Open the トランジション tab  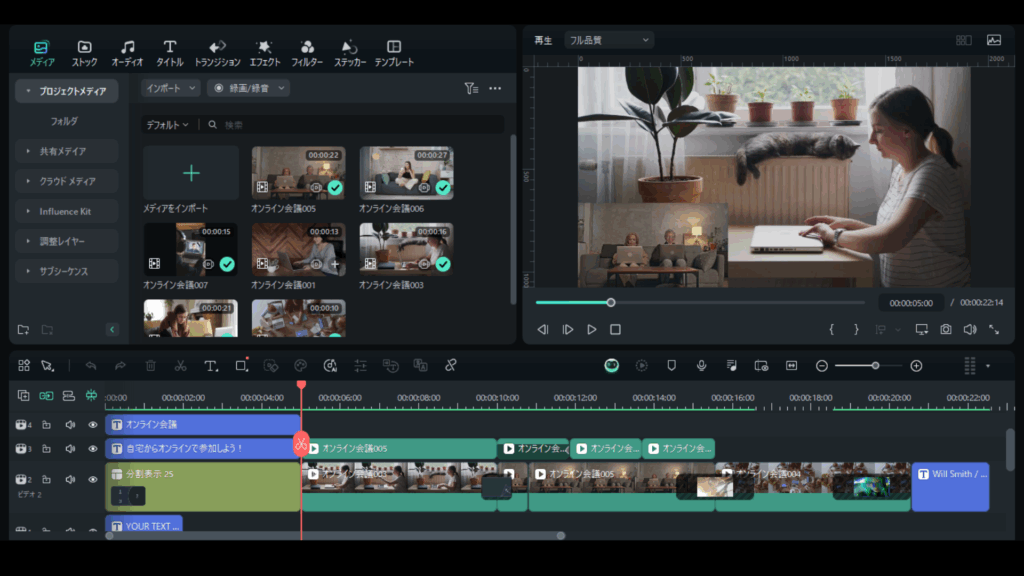(217, 53)
